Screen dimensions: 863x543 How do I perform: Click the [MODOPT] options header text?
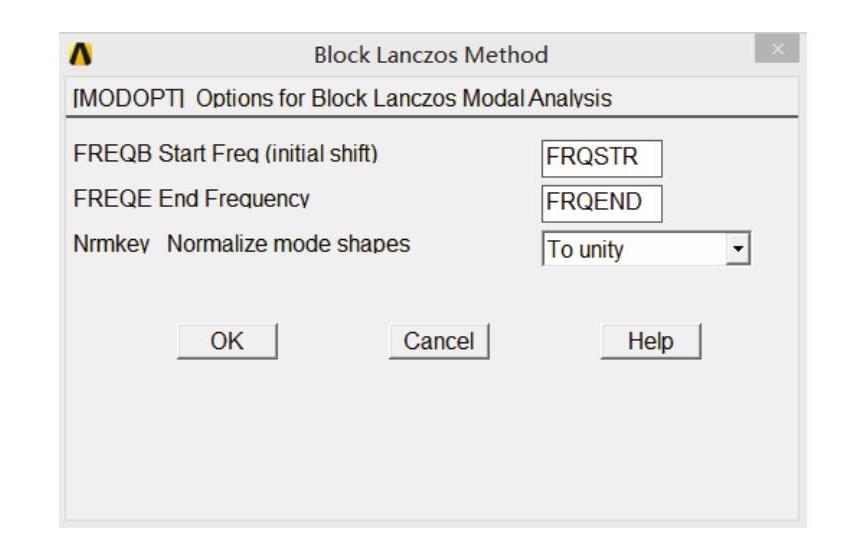(x=342, y=99)
